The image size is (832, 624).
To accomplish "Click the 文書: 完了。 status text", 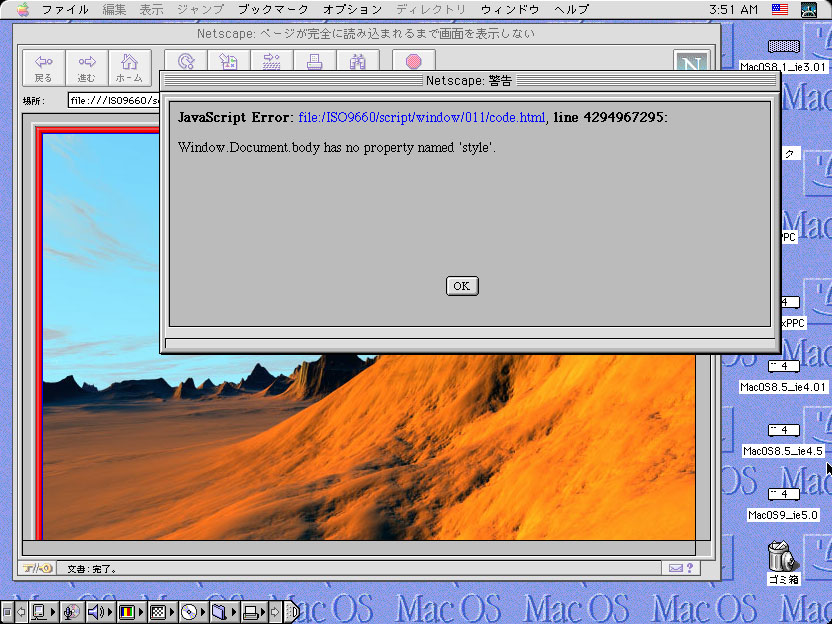I will pyautogui.click(x=92, y=569).
